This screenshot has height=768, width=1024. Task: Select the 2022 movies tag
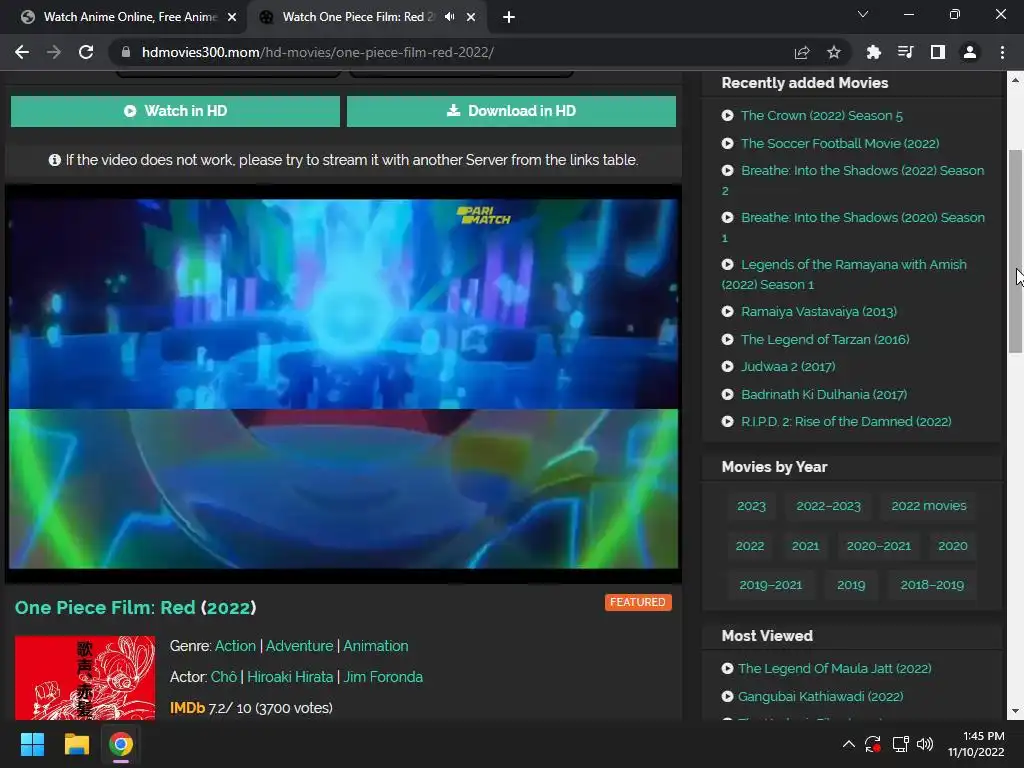pos(929,506)
